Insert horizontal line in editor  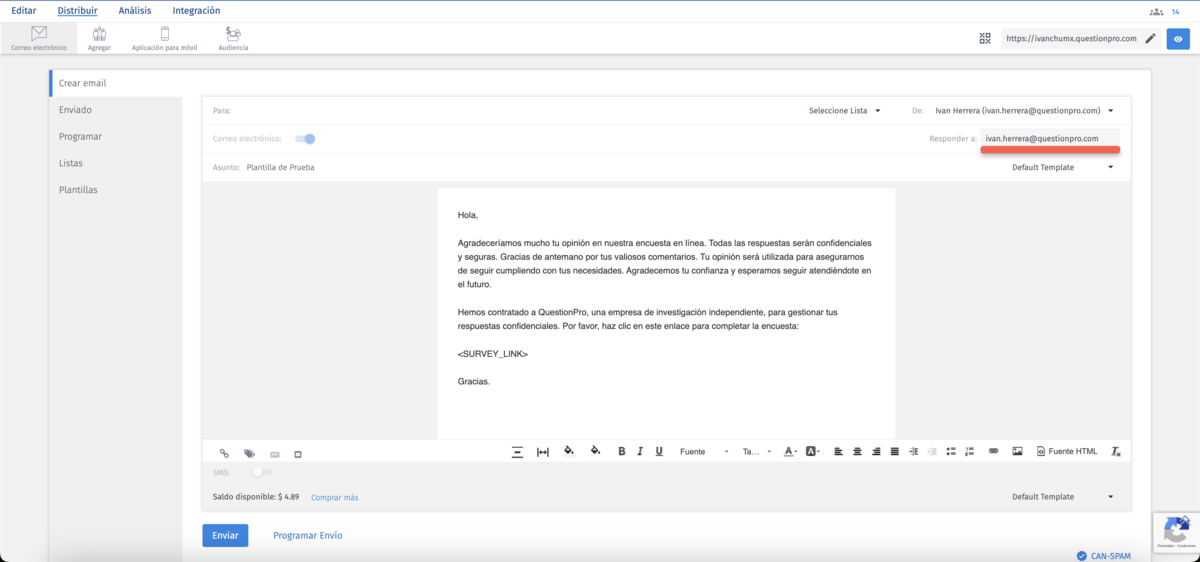click(x=517, y=452)
